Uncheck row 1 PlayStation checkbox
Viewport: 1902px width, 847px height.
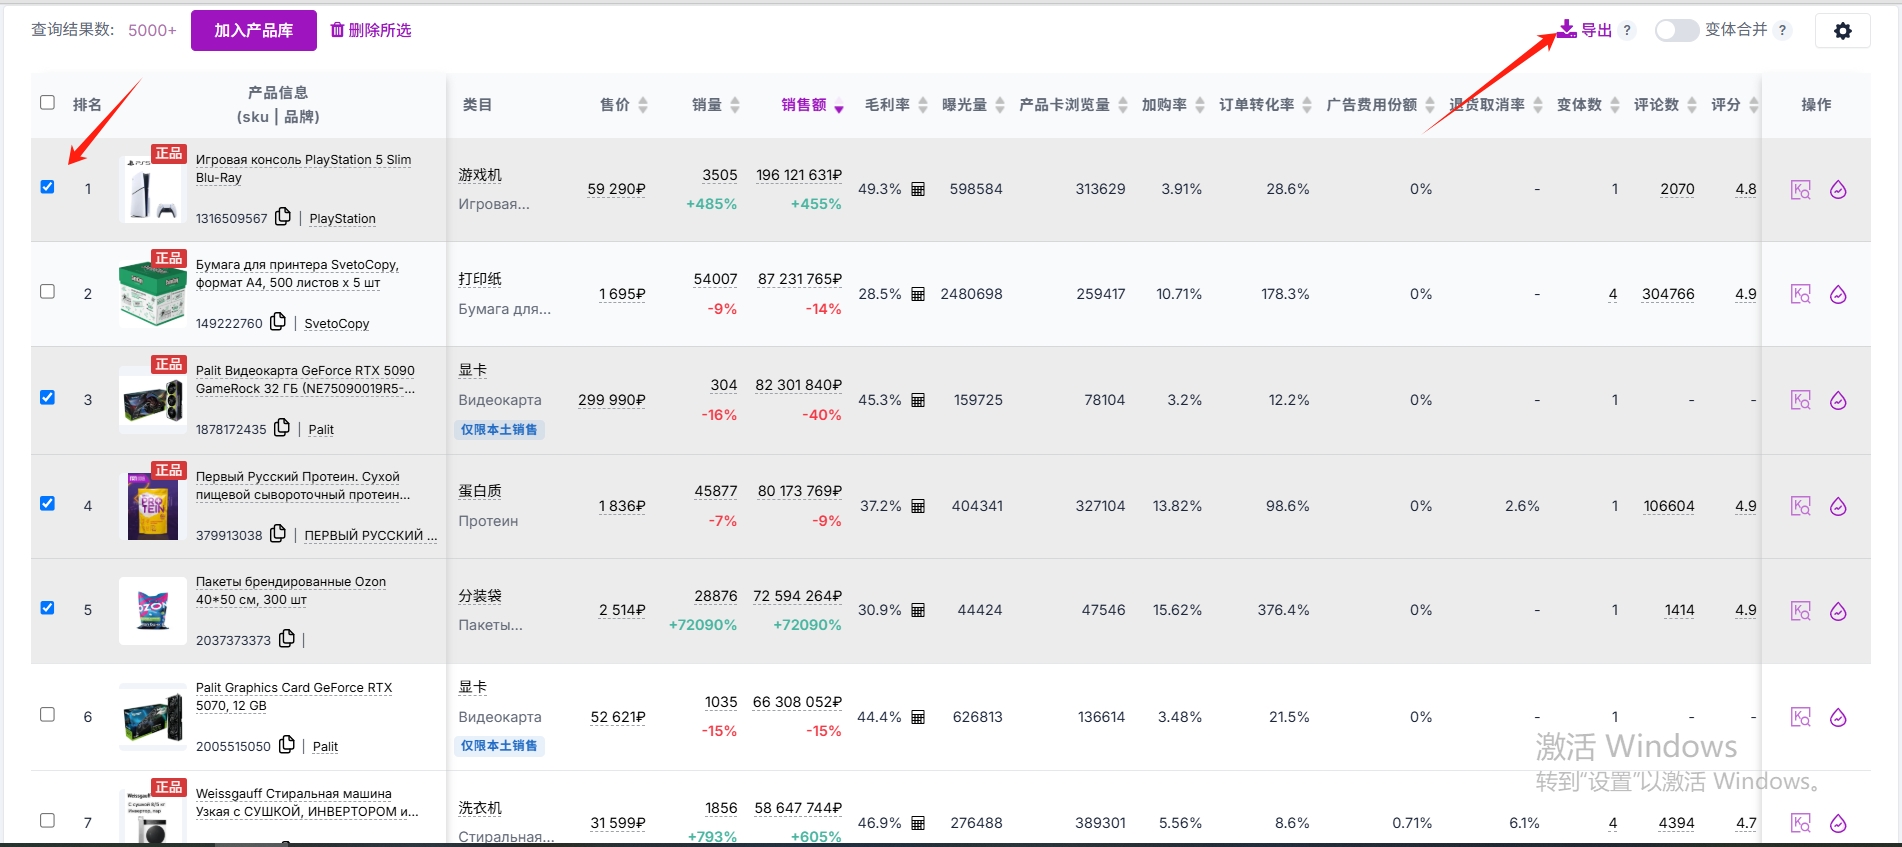(47, 187)
